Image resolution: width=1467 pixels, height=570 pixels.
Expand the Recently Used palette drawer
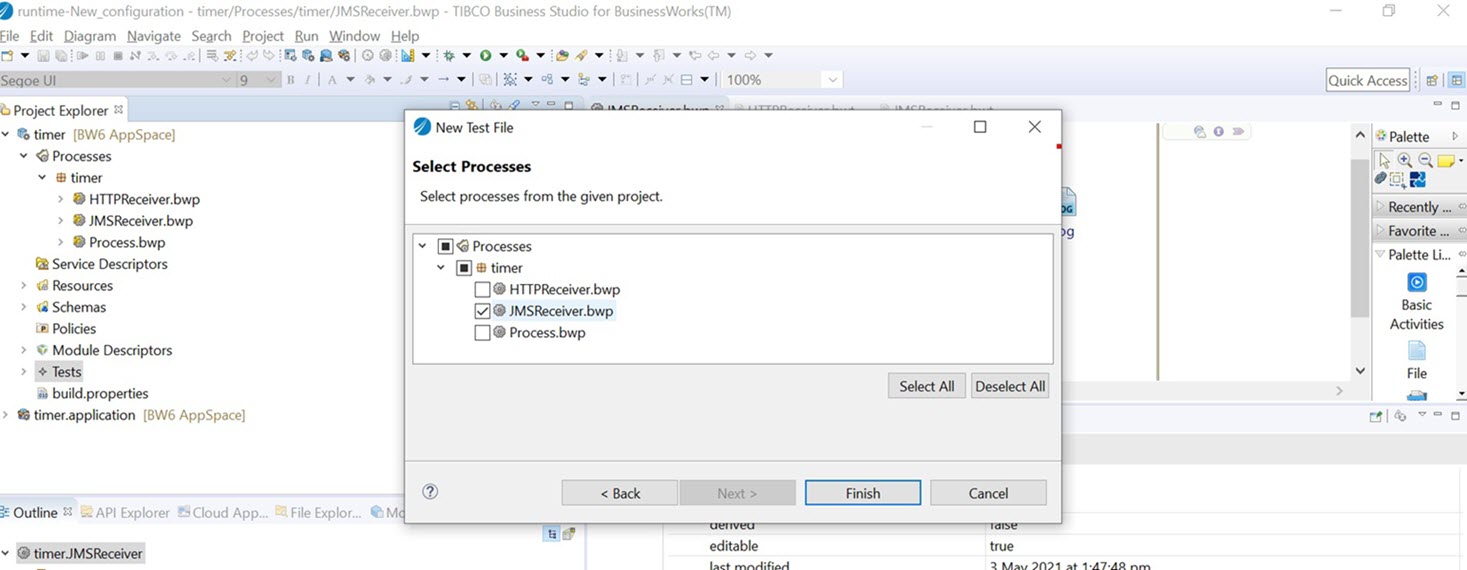(1417, 207)
